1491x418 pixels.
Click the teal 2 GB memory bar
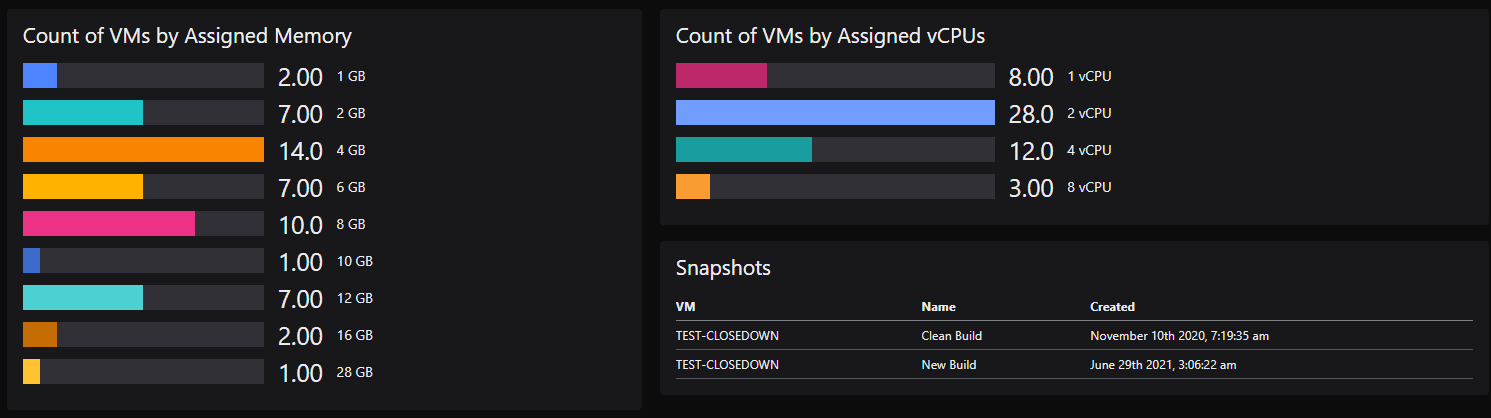(x=83, y=113)
